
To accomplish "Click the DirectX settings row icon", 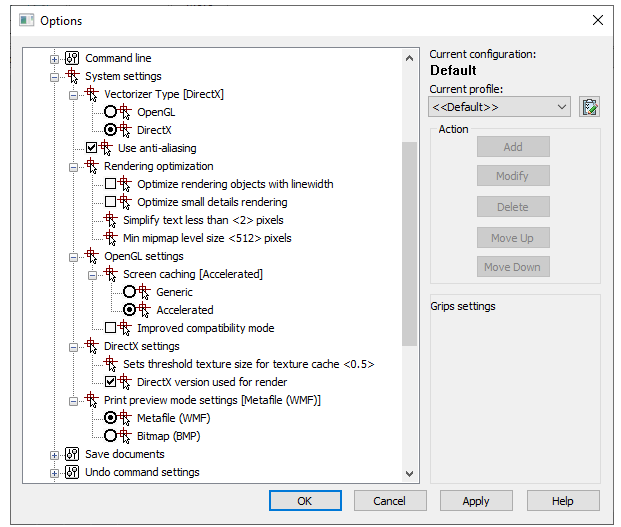I will pyautogui.click(x=91, y=346).
